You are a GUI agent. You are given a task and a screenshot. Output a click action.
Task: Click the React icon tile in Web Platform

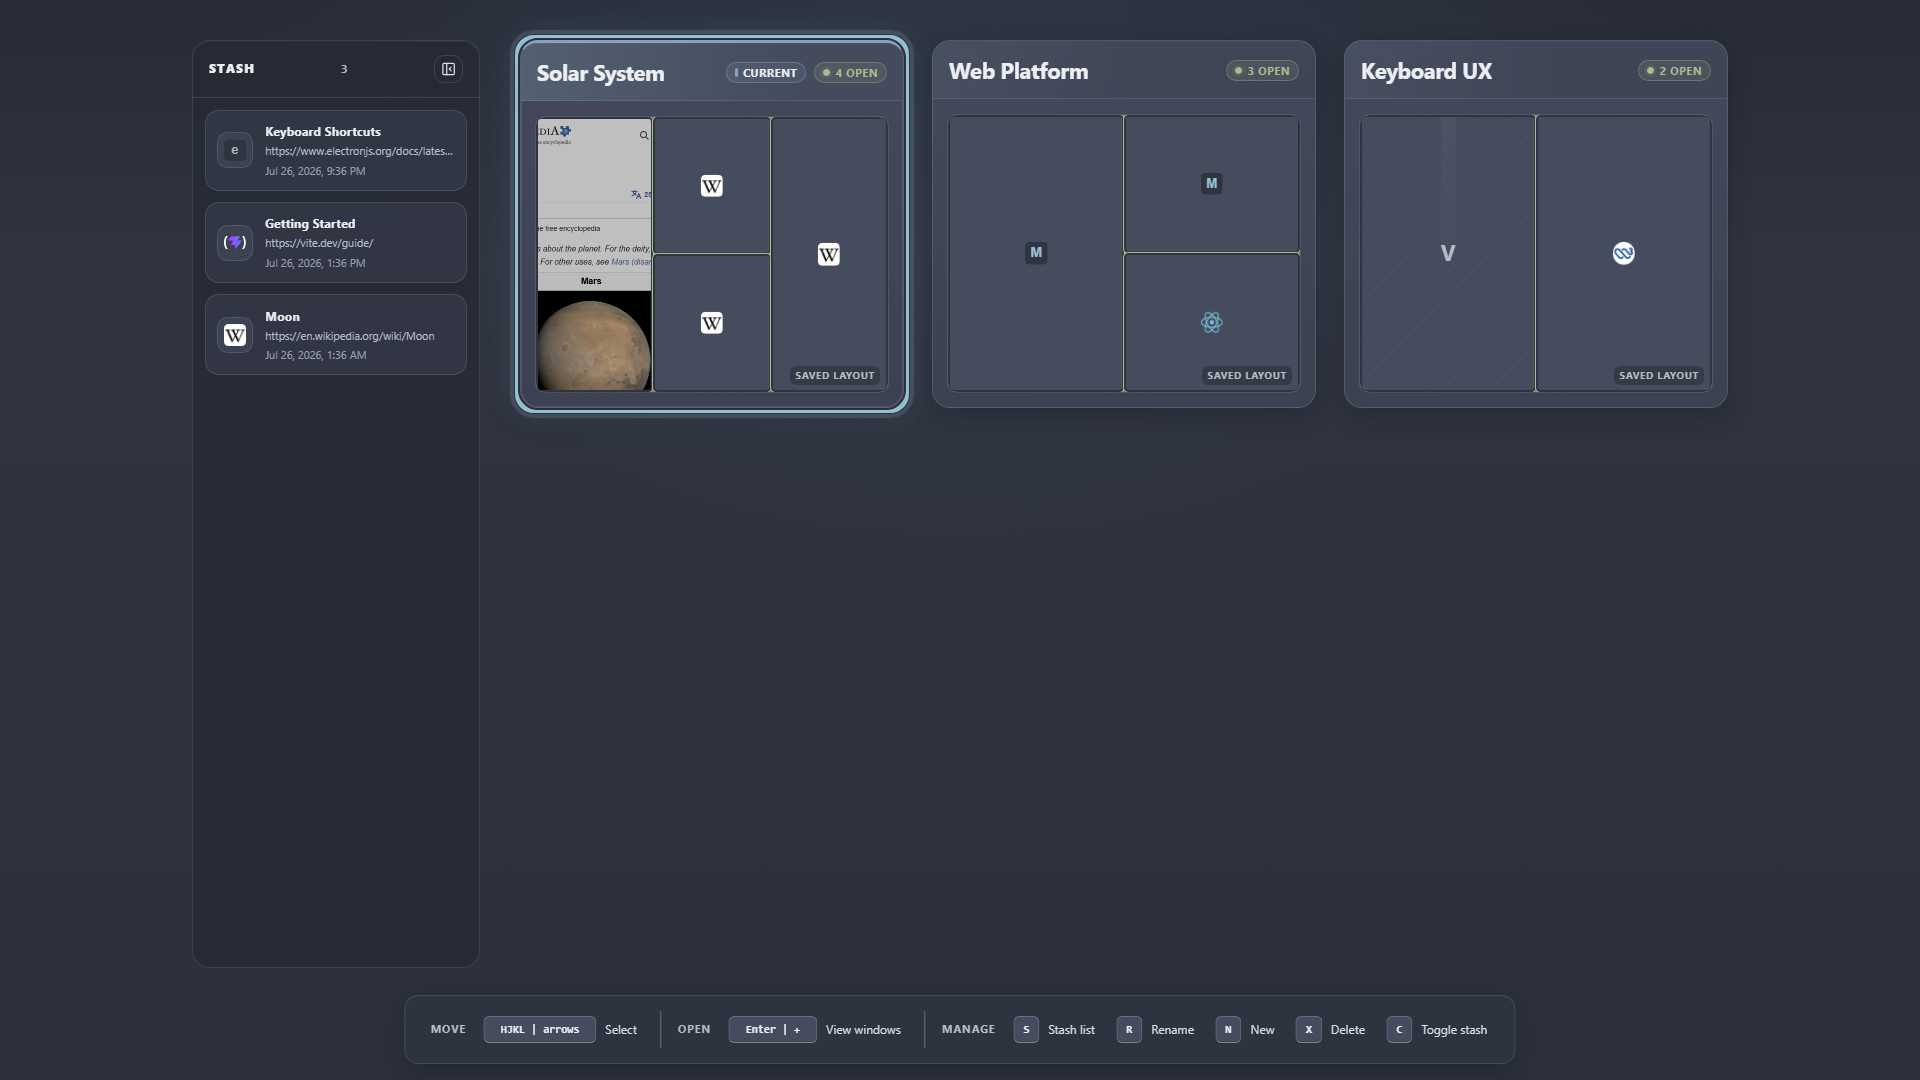(1212, 322)
